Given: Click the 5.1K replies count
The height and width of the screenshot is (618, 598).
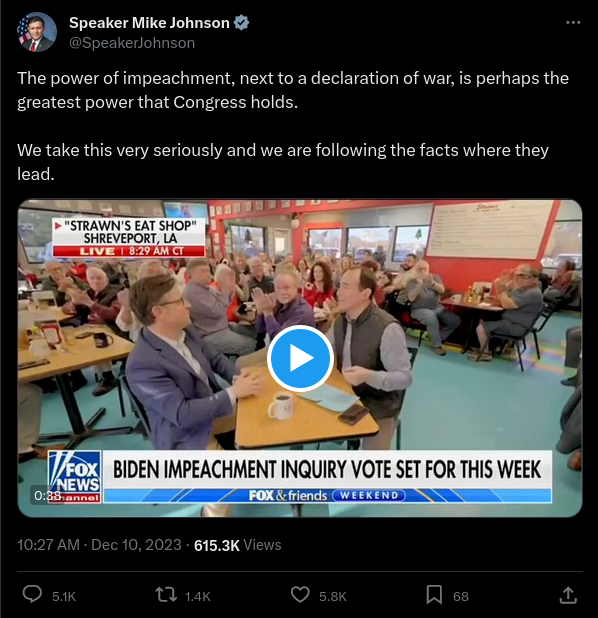Looking at the screenshot, I should 63,596.
